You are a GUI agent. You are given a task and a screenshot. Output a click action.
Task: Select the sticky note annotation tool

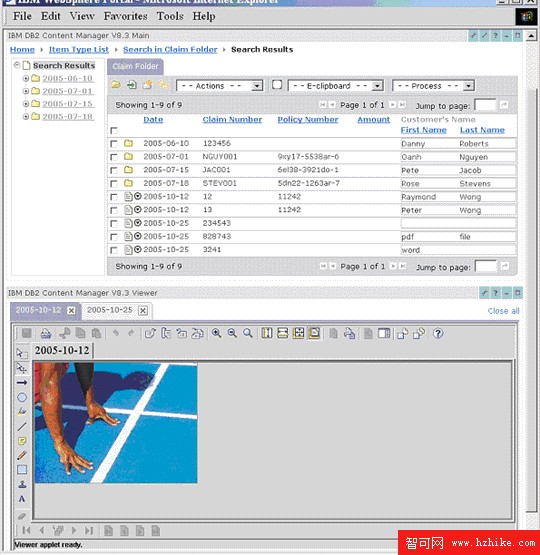point(22,441)
